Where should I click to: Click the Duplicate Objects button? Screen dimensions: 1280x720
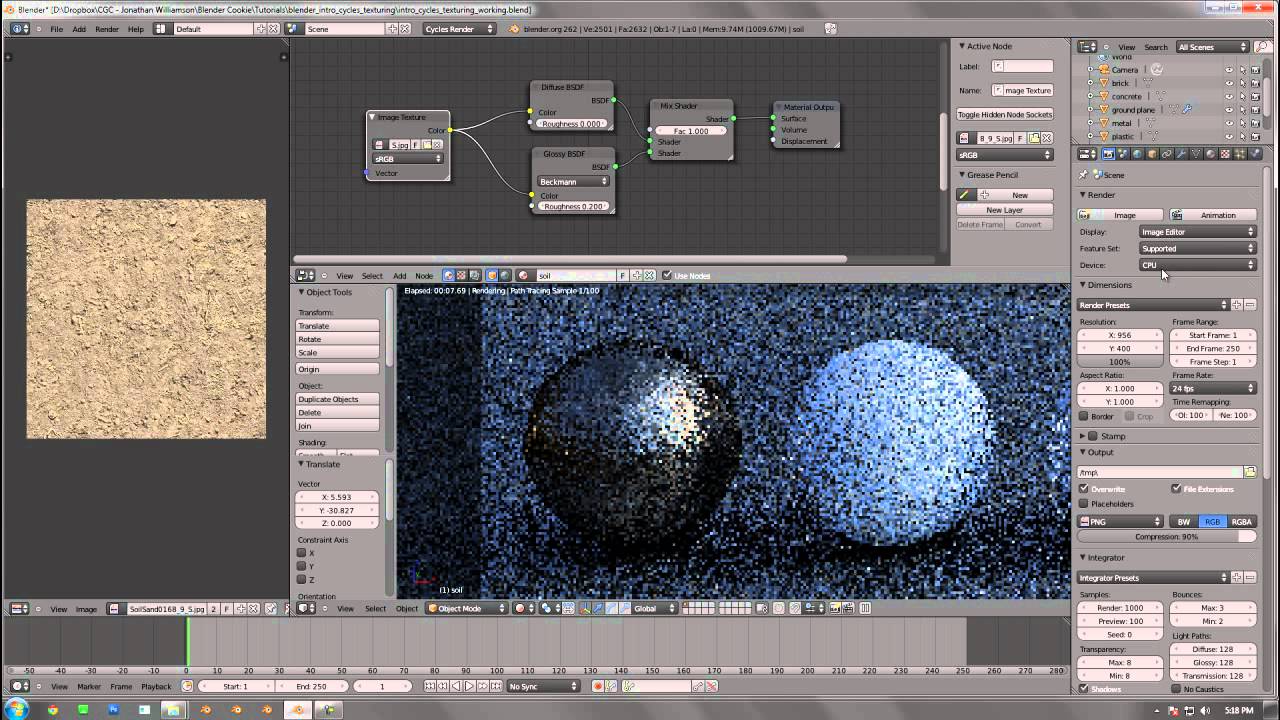[338, 399]
